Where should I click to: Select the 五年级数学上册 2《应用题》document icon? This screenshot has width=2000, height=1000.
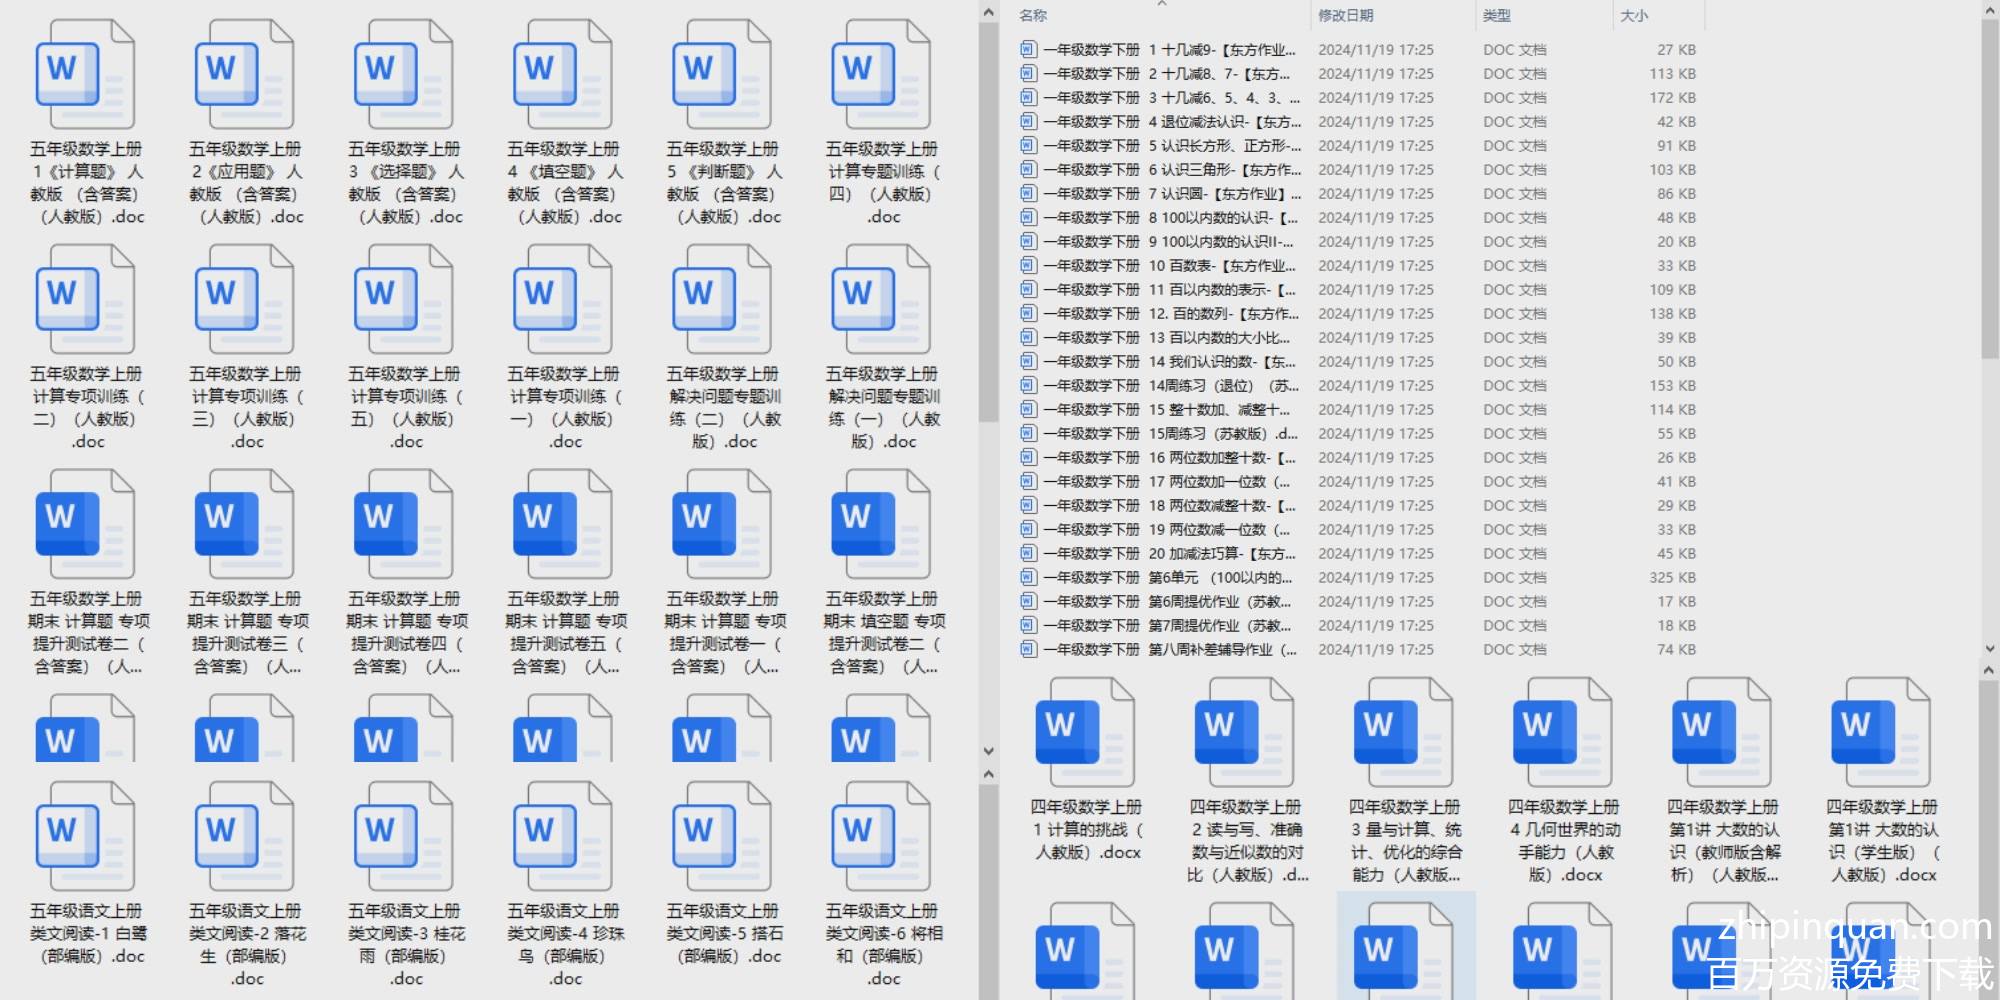tap(244, 75)
